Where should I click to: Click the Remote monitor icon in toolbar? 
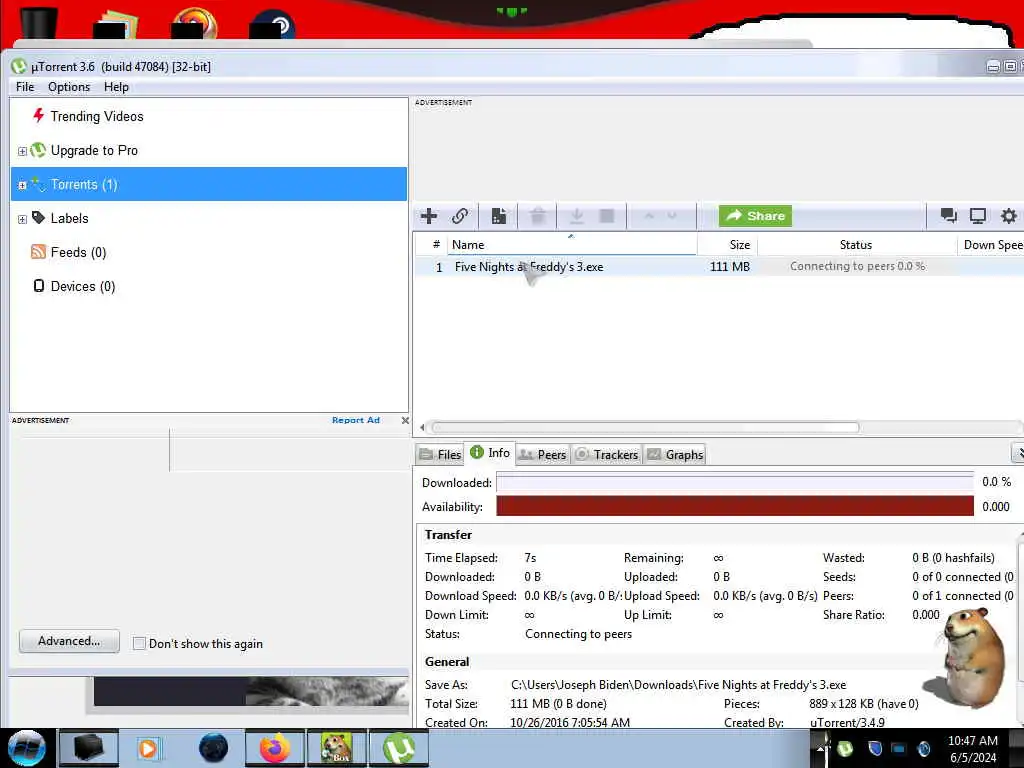click(978, 216)
